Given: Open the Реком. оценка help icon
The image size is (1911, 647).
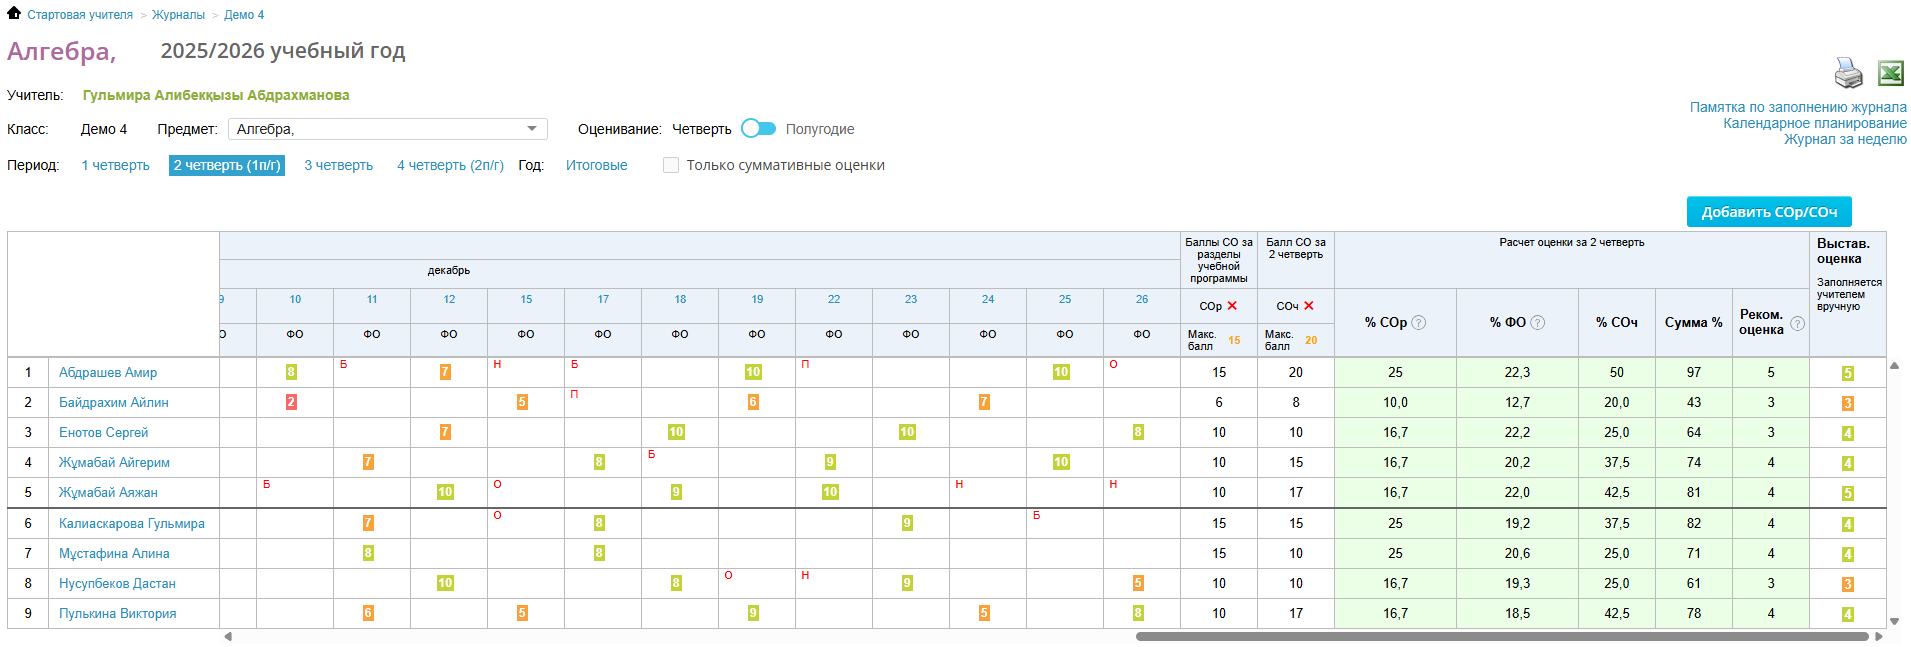Looking at the screenshot, I should click(1797, 323).
